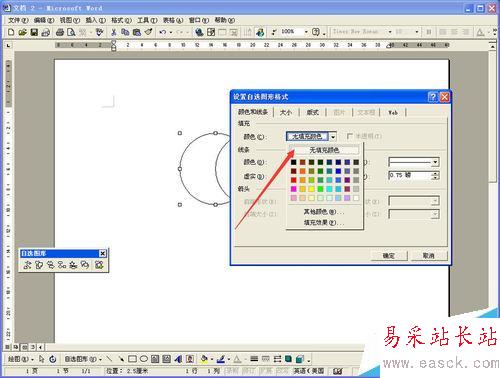This screenshot has width=500, height=378.
Task: Open the line style dropdown in dialog
Action: (x=435, y=162)
